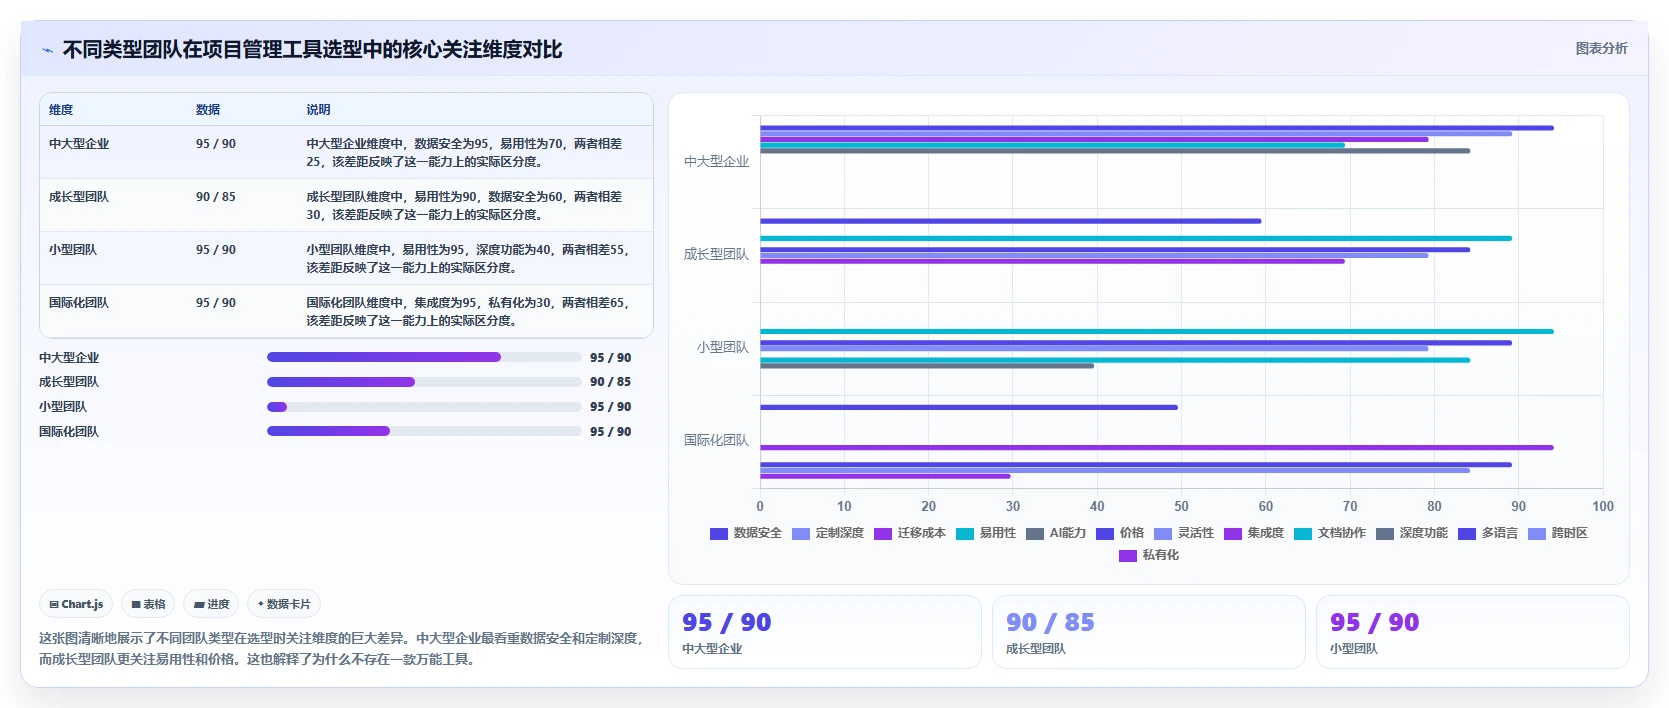Viewport: 1669px width, 708px height.
Task: Toggle the 价格 legend item
Action: [1120, 533]
